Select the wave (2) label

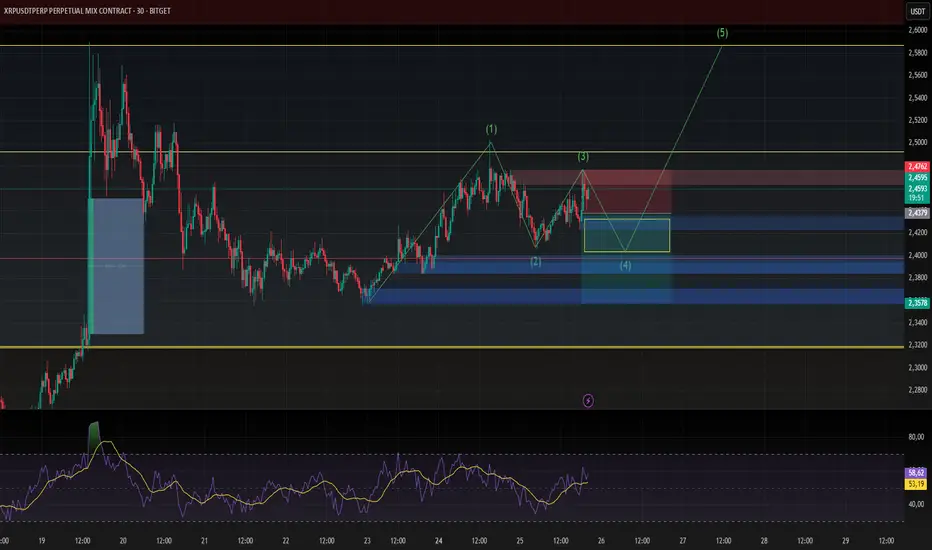coord(536,262)
